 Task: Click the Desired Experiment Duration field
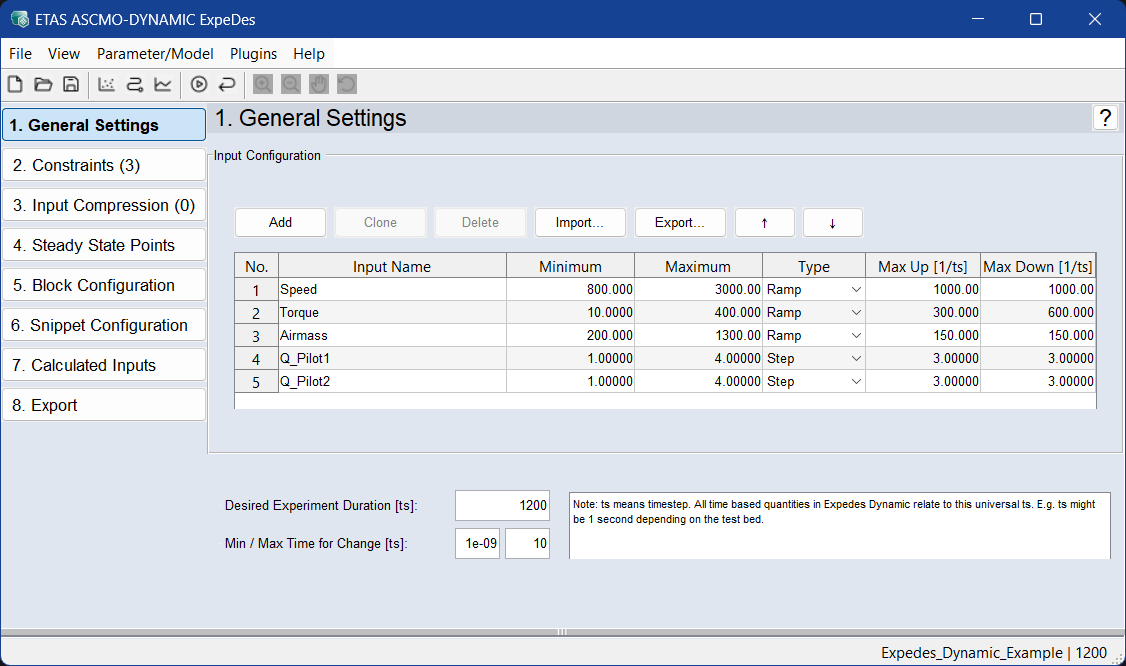[x=502, y=506]
